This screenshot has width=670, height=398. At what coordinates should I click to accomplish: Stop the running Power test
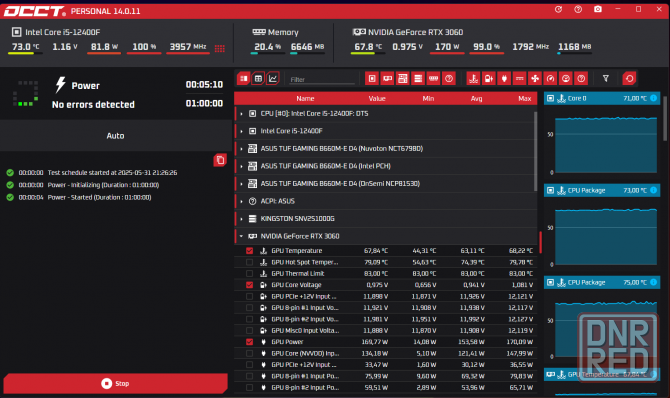(115, 383)
